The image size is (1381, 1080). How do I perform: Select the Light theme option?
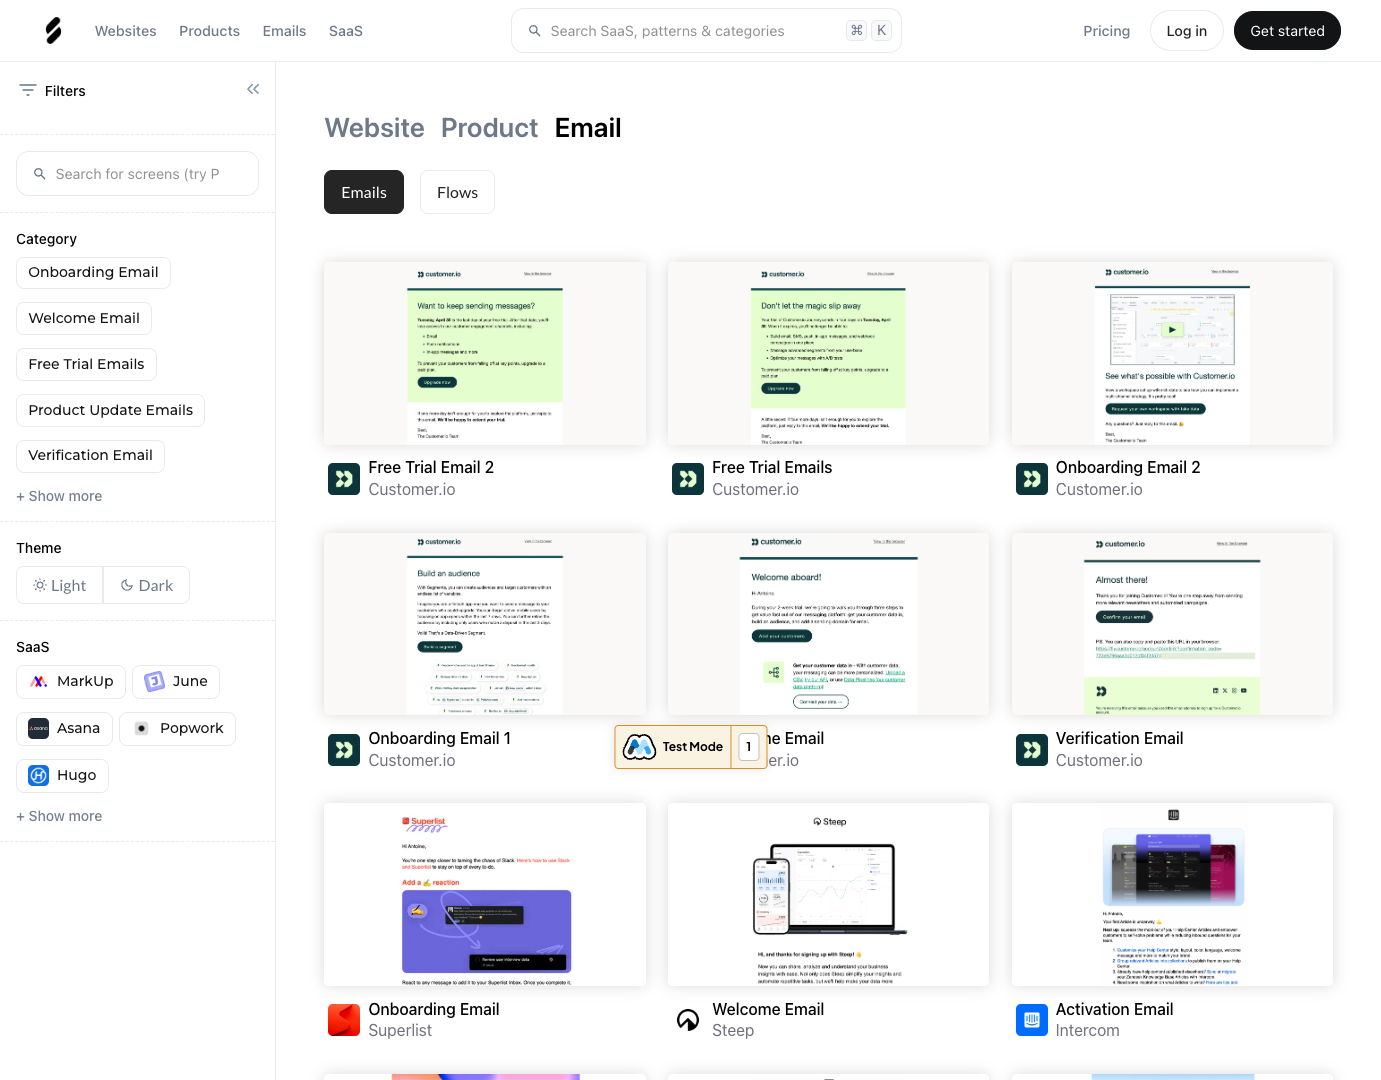click(x=59, y=585)
